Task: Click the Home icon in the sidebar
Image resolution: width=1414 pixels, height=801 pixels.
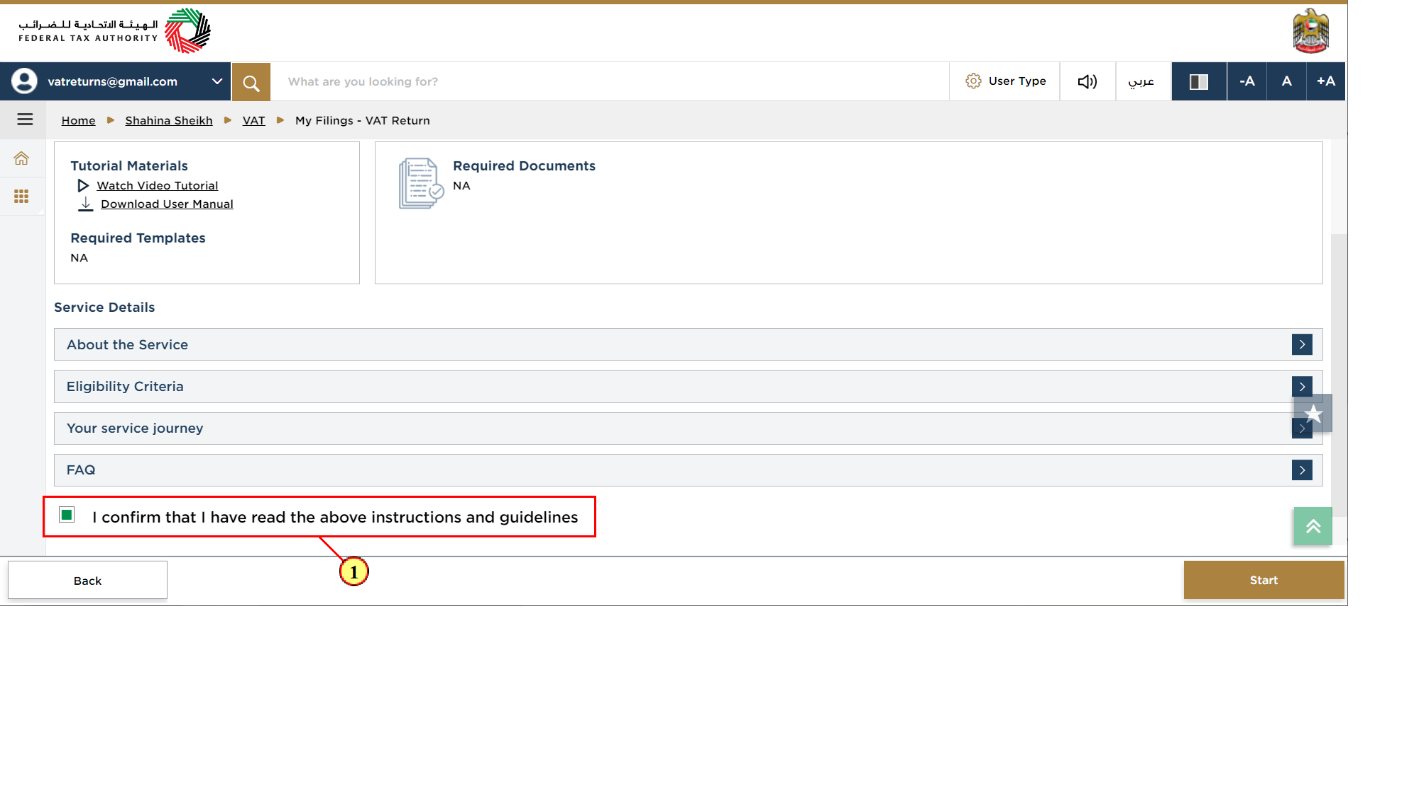Action: click(21, 158)
